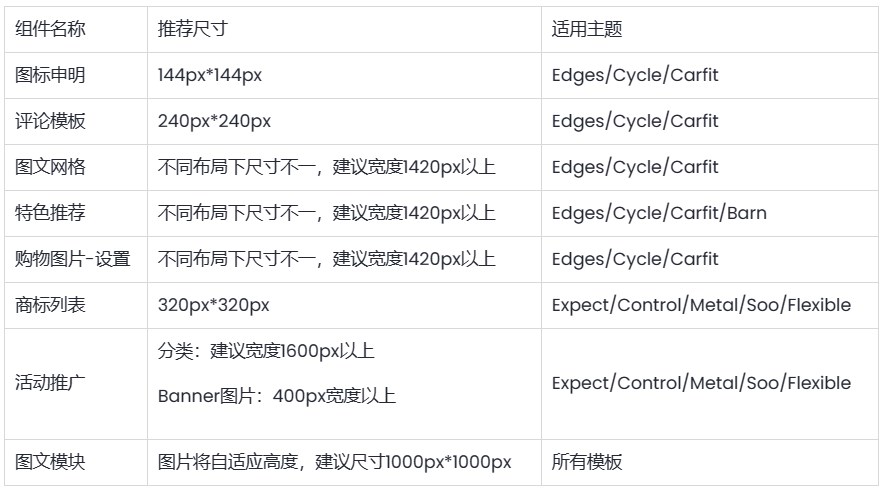The image size is (881, 490).
Task: Select the 图文网格 component cell
Action: 51,167
